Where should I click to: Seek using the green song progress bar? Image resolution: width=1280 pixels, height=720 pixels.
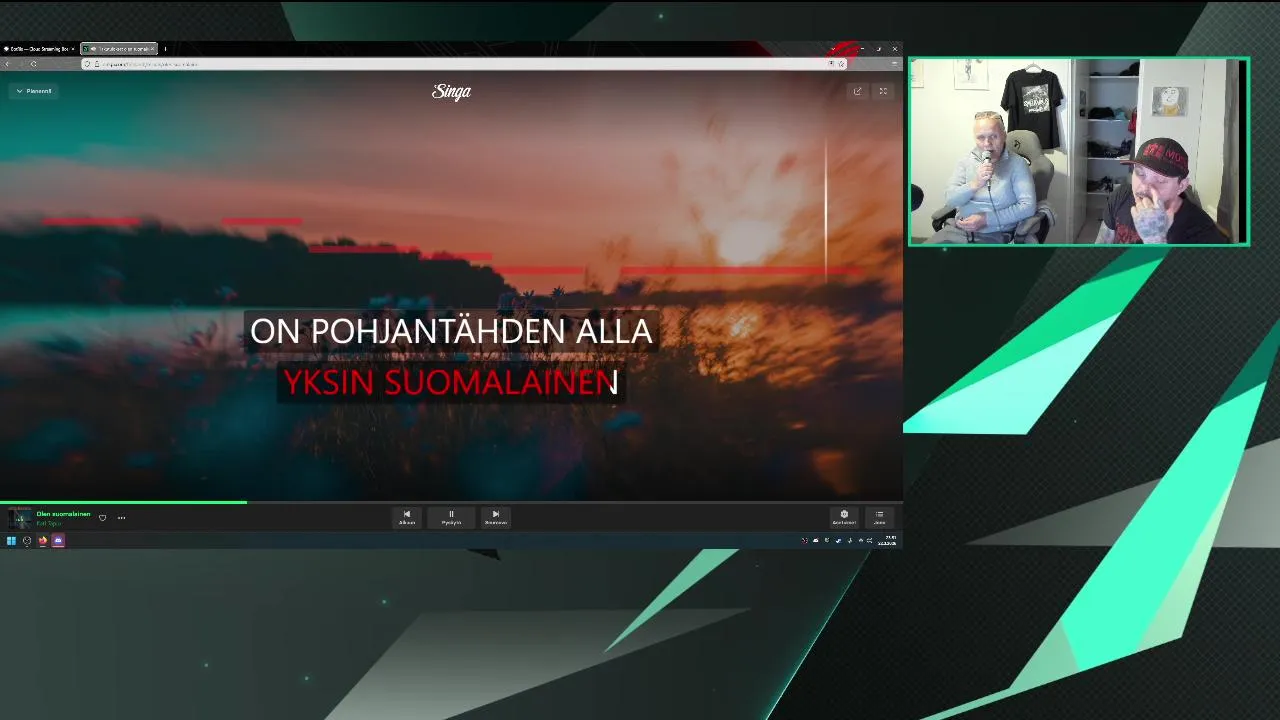[451, 502]
